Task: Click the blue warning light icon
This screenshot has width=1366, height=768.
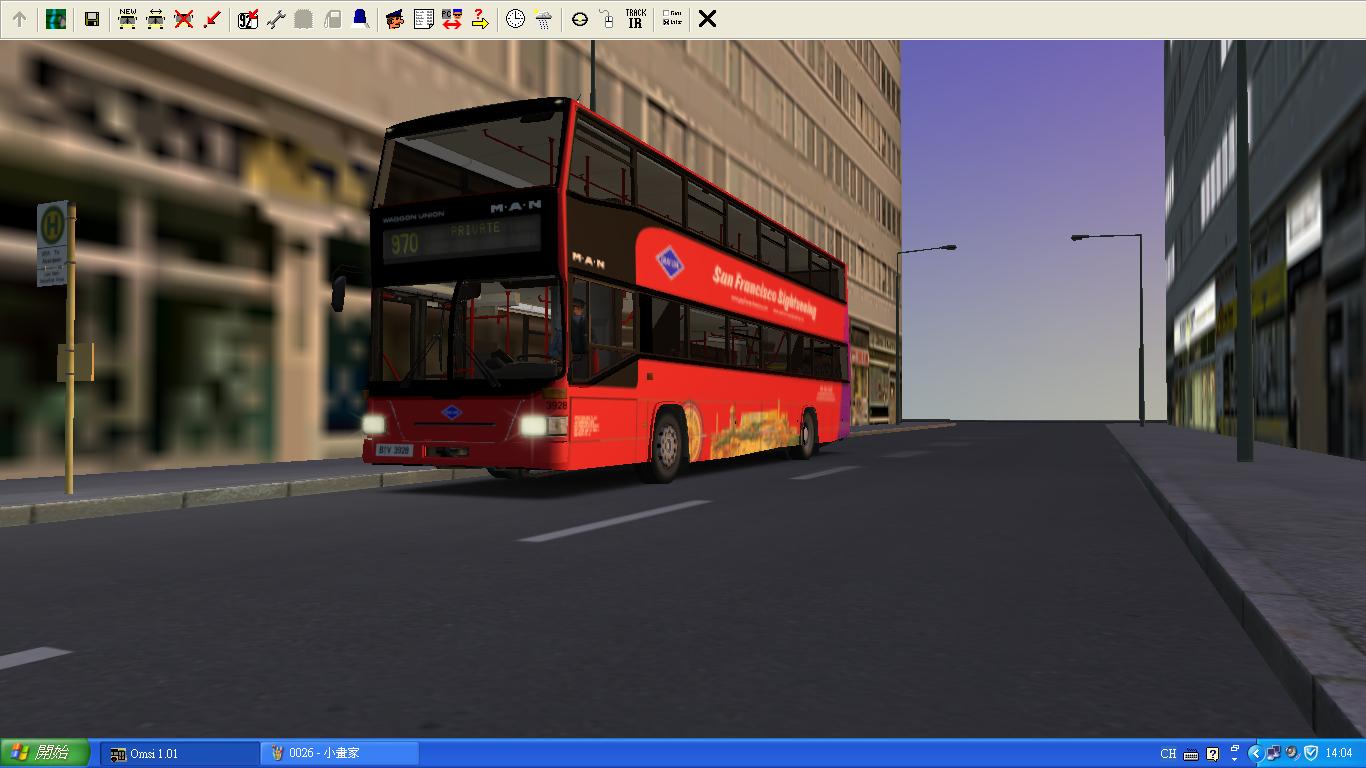Action: [360, 19]
